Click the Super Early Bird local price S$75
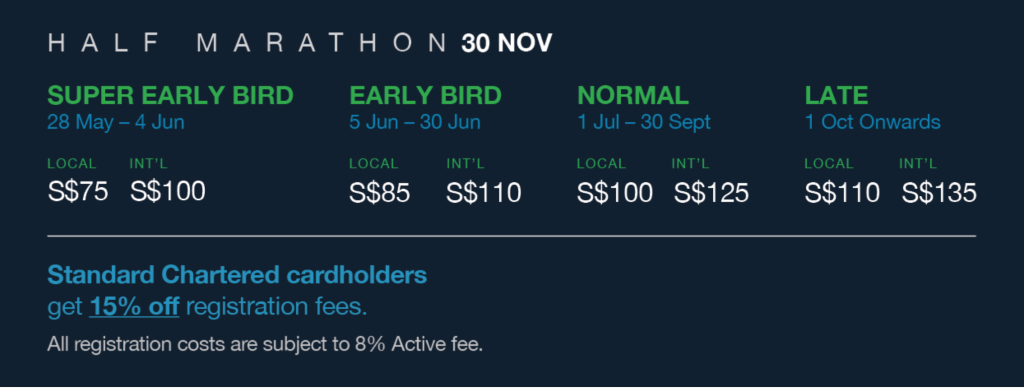This screenshot has height=388, width=1024. [78, 191]
